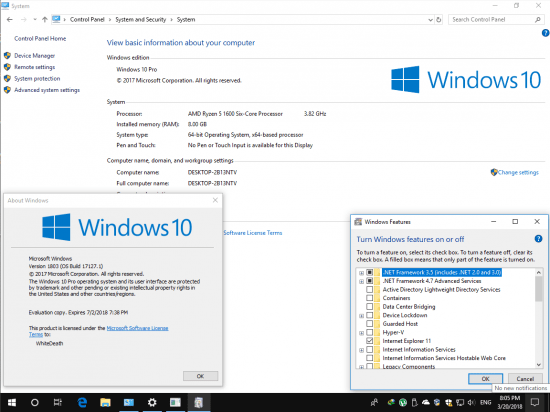Go to Control Panel Home
This screenshot has height=412, width=550.
coord(40,39)
